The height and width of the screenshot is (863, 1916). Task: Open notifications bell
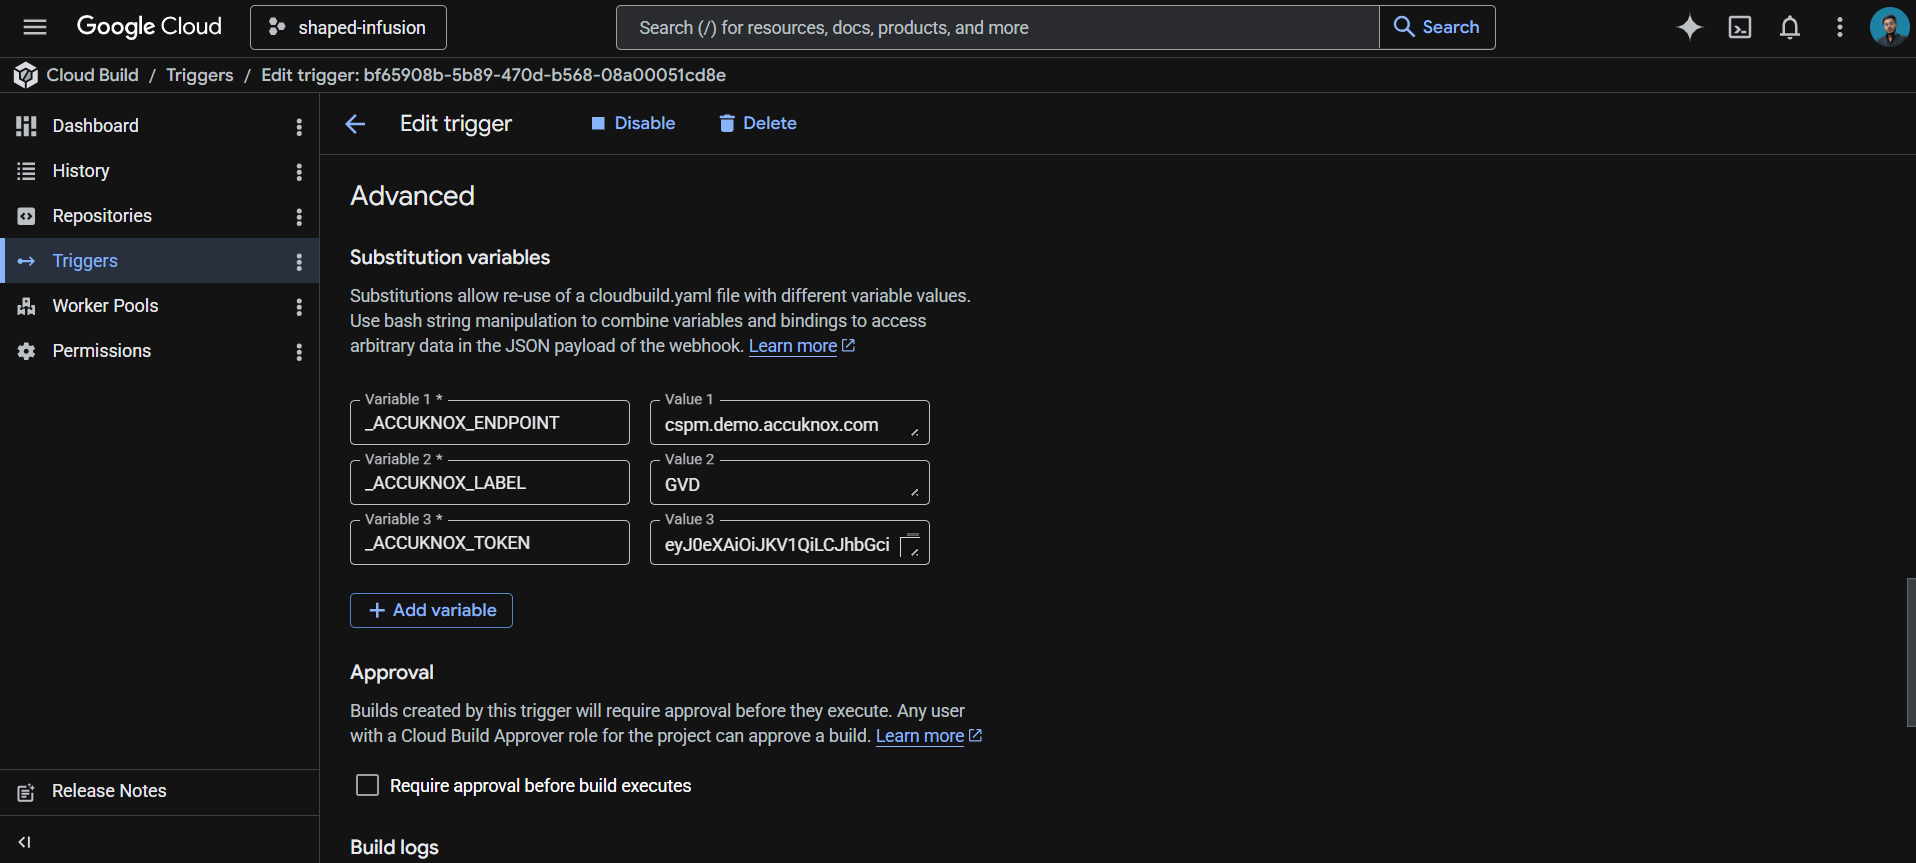pos(1790,27)
